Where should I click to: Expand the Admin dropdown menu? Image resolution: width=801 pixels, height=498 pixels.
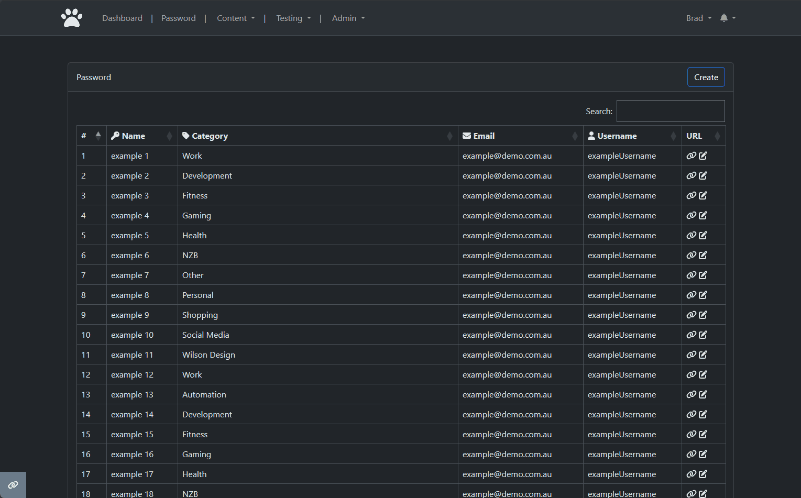348,18
